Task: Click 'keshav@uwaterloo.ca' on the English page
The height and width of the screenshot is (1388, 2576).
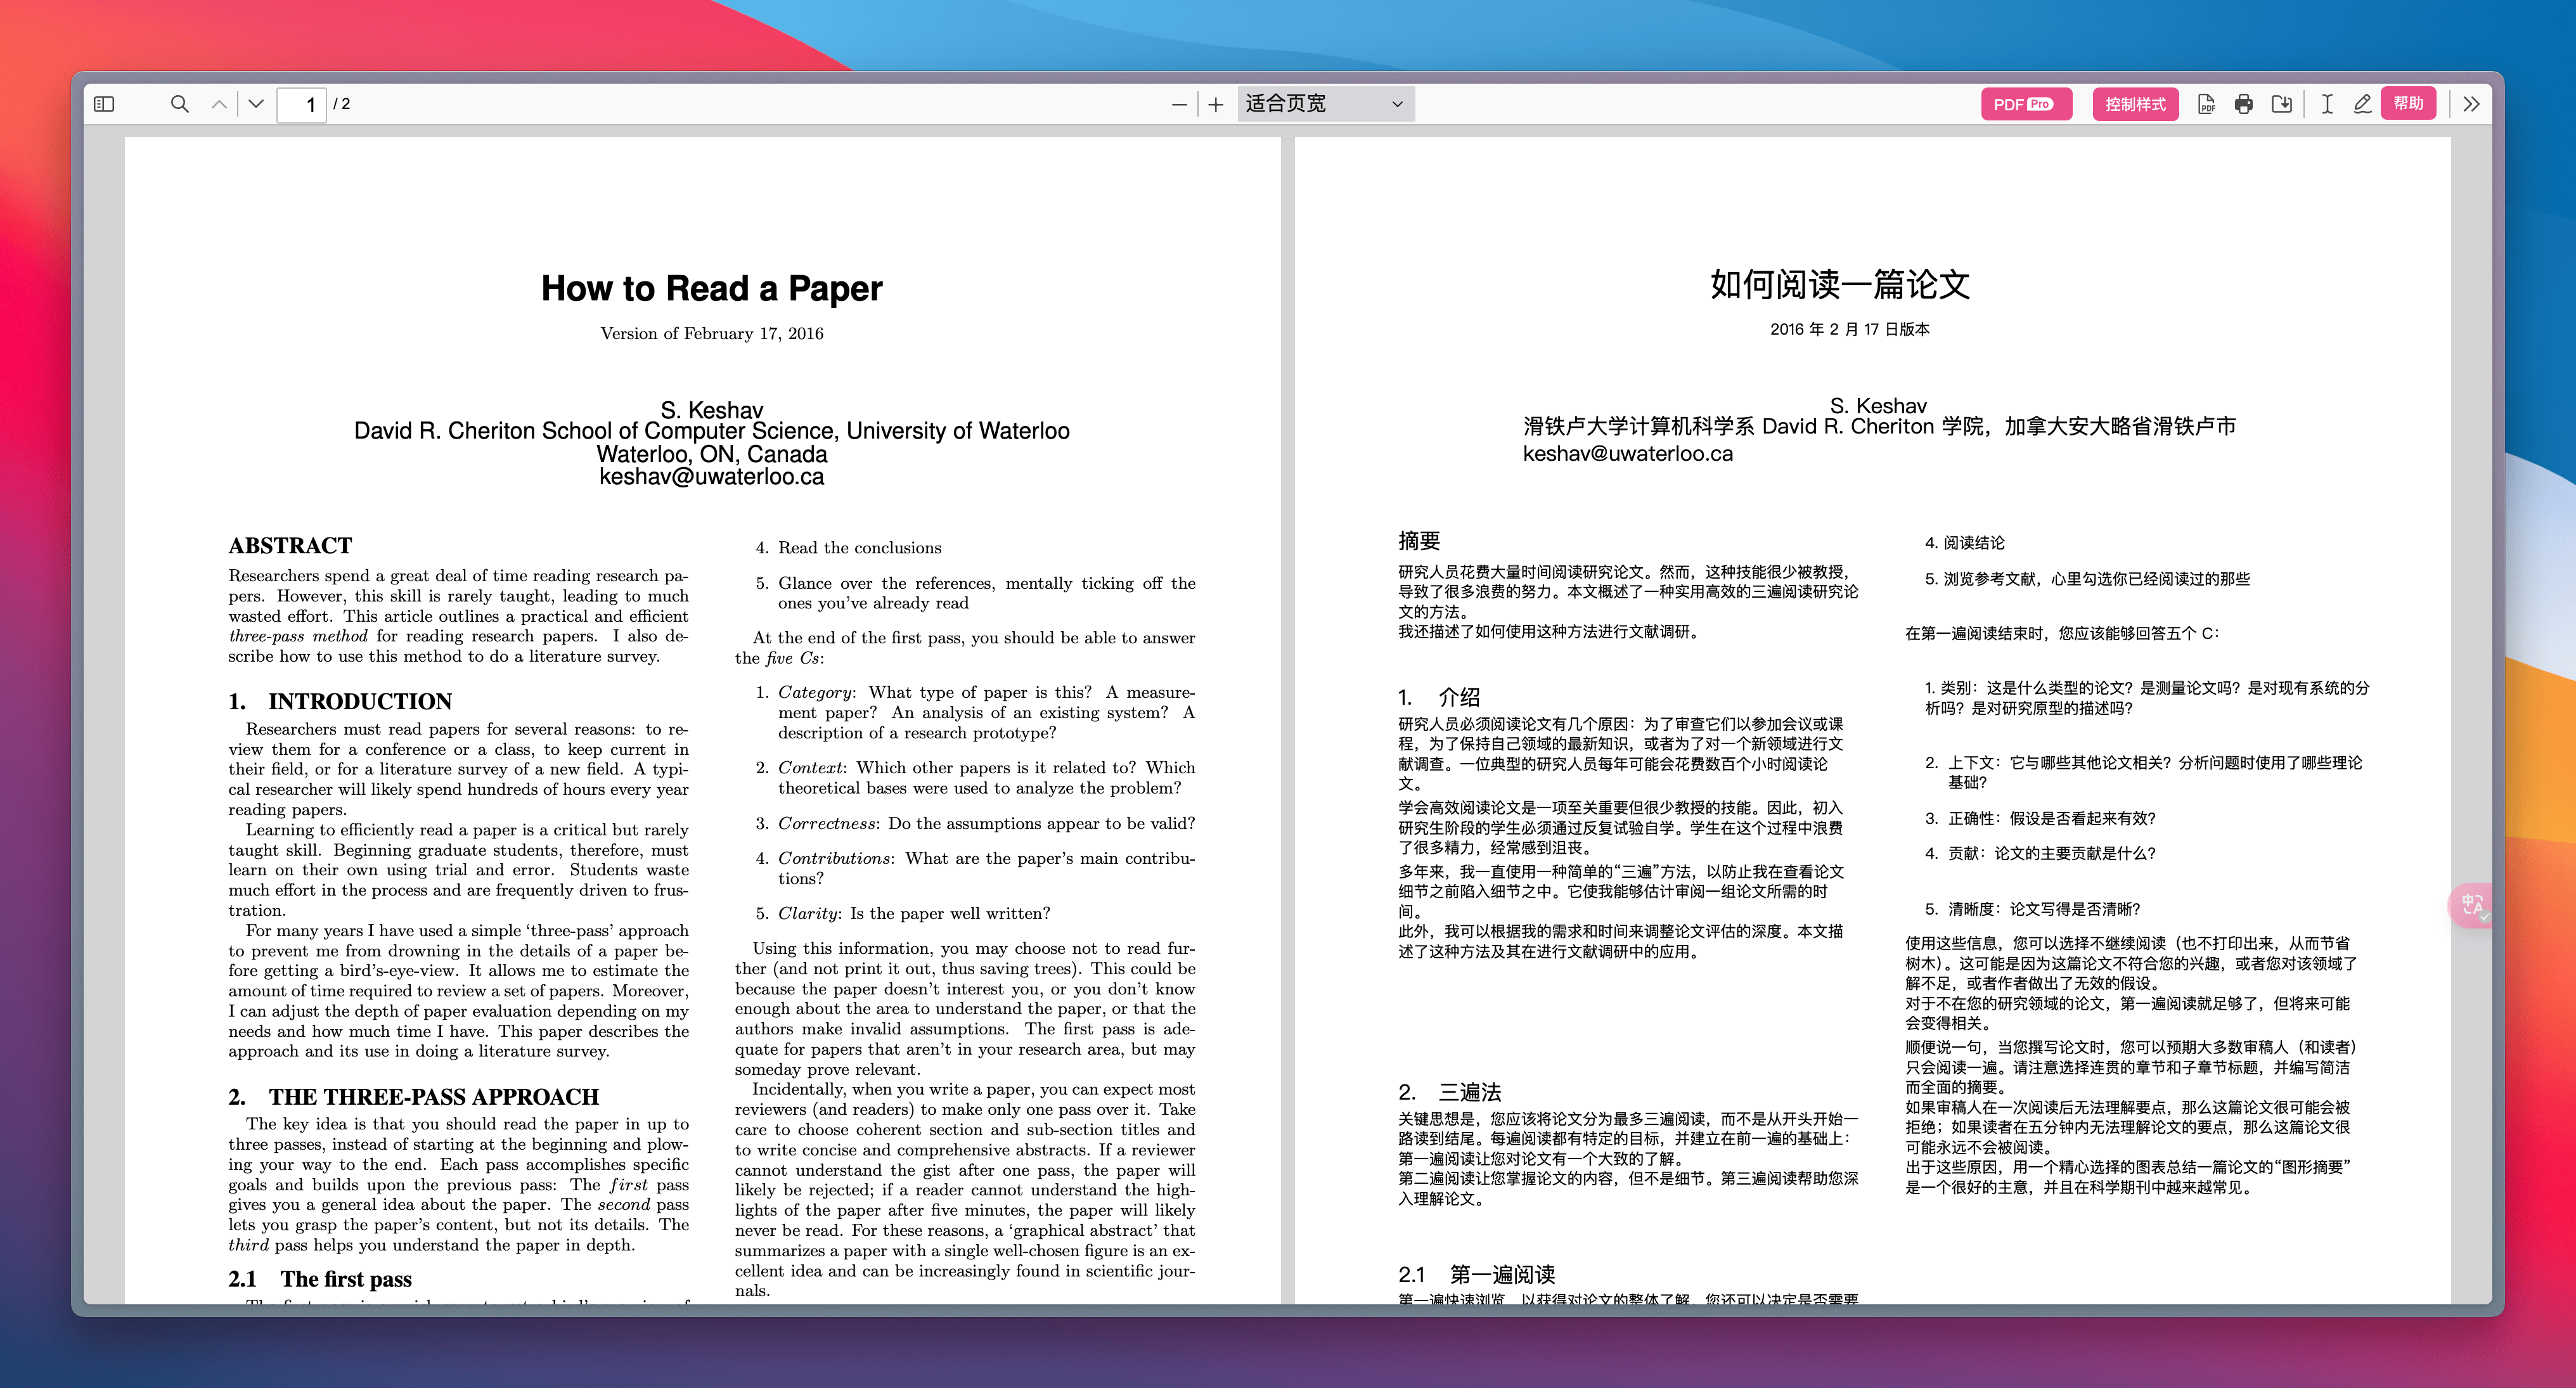Action: click(711, 477)
